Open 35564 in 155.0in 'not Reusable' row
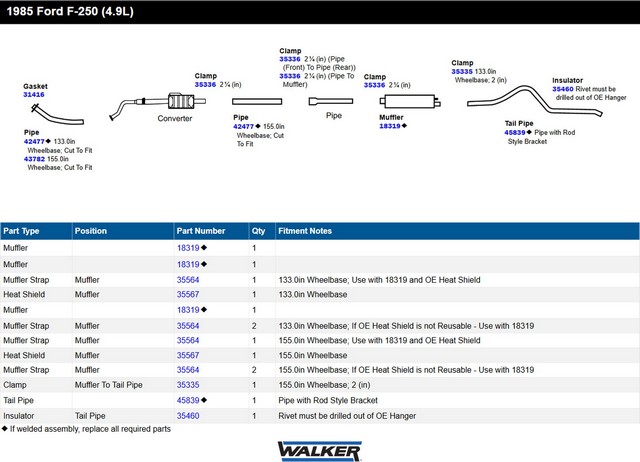This screenshot has width=640, height=462. coord(188,370)
